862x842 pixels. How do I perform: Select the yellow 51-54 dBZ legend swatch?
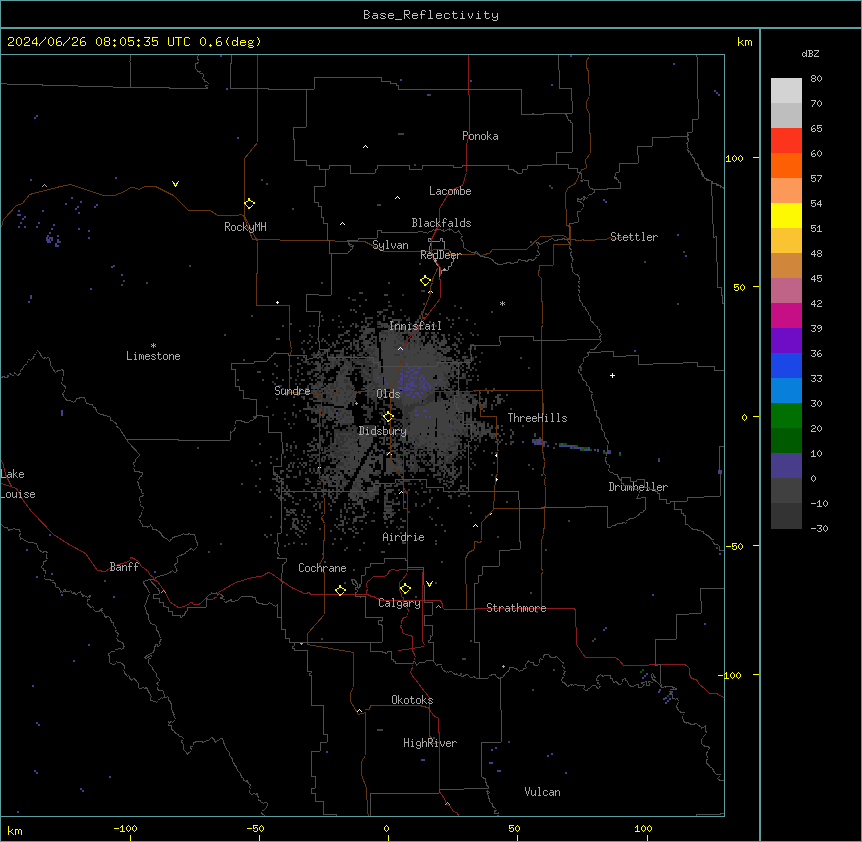coord(786,215)
